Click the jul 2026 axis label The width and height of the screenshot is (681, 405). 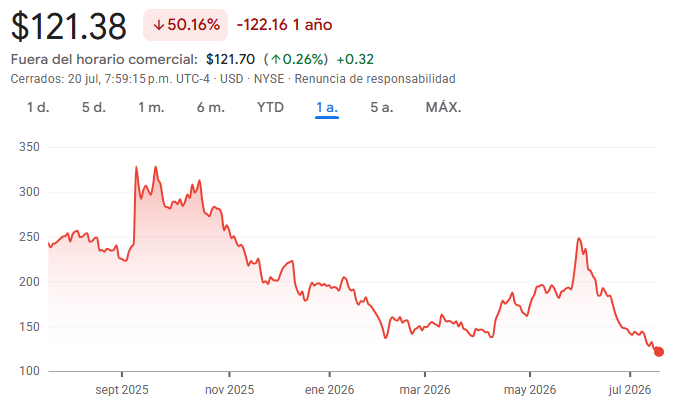630,390
